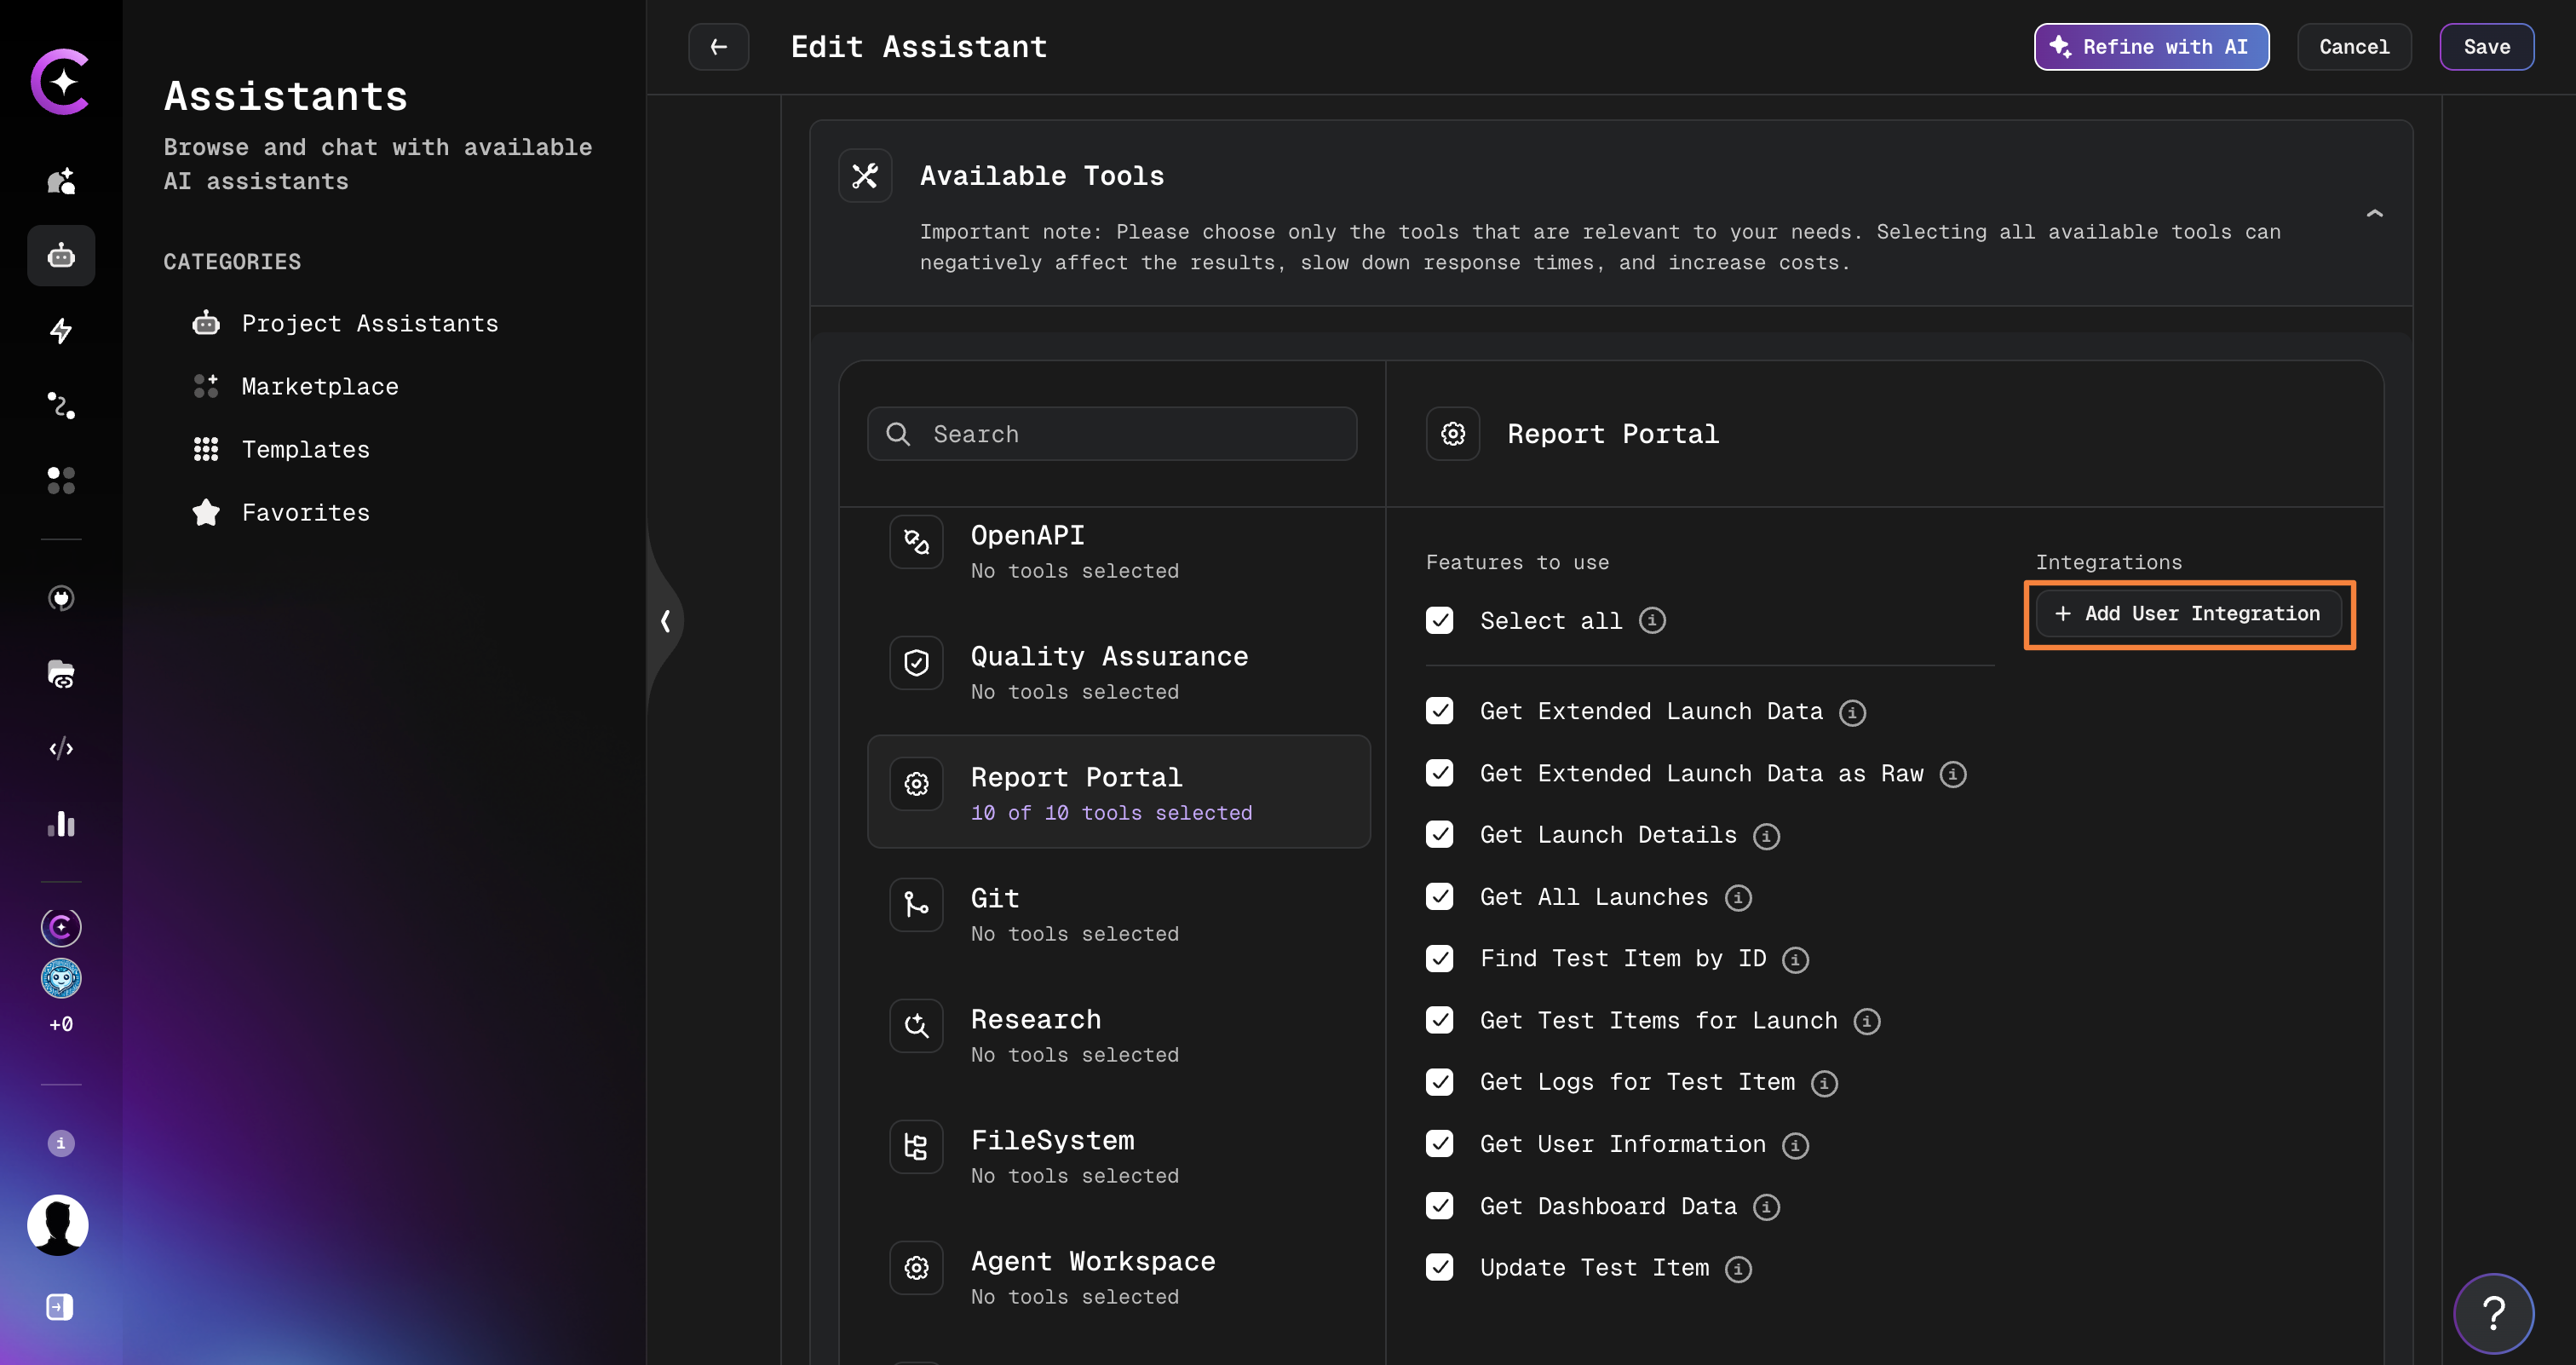The height and width of the screenshot is (1365, 2576).
Task: Open the plug integrations sidebar icon
Action: pos(61,598)
